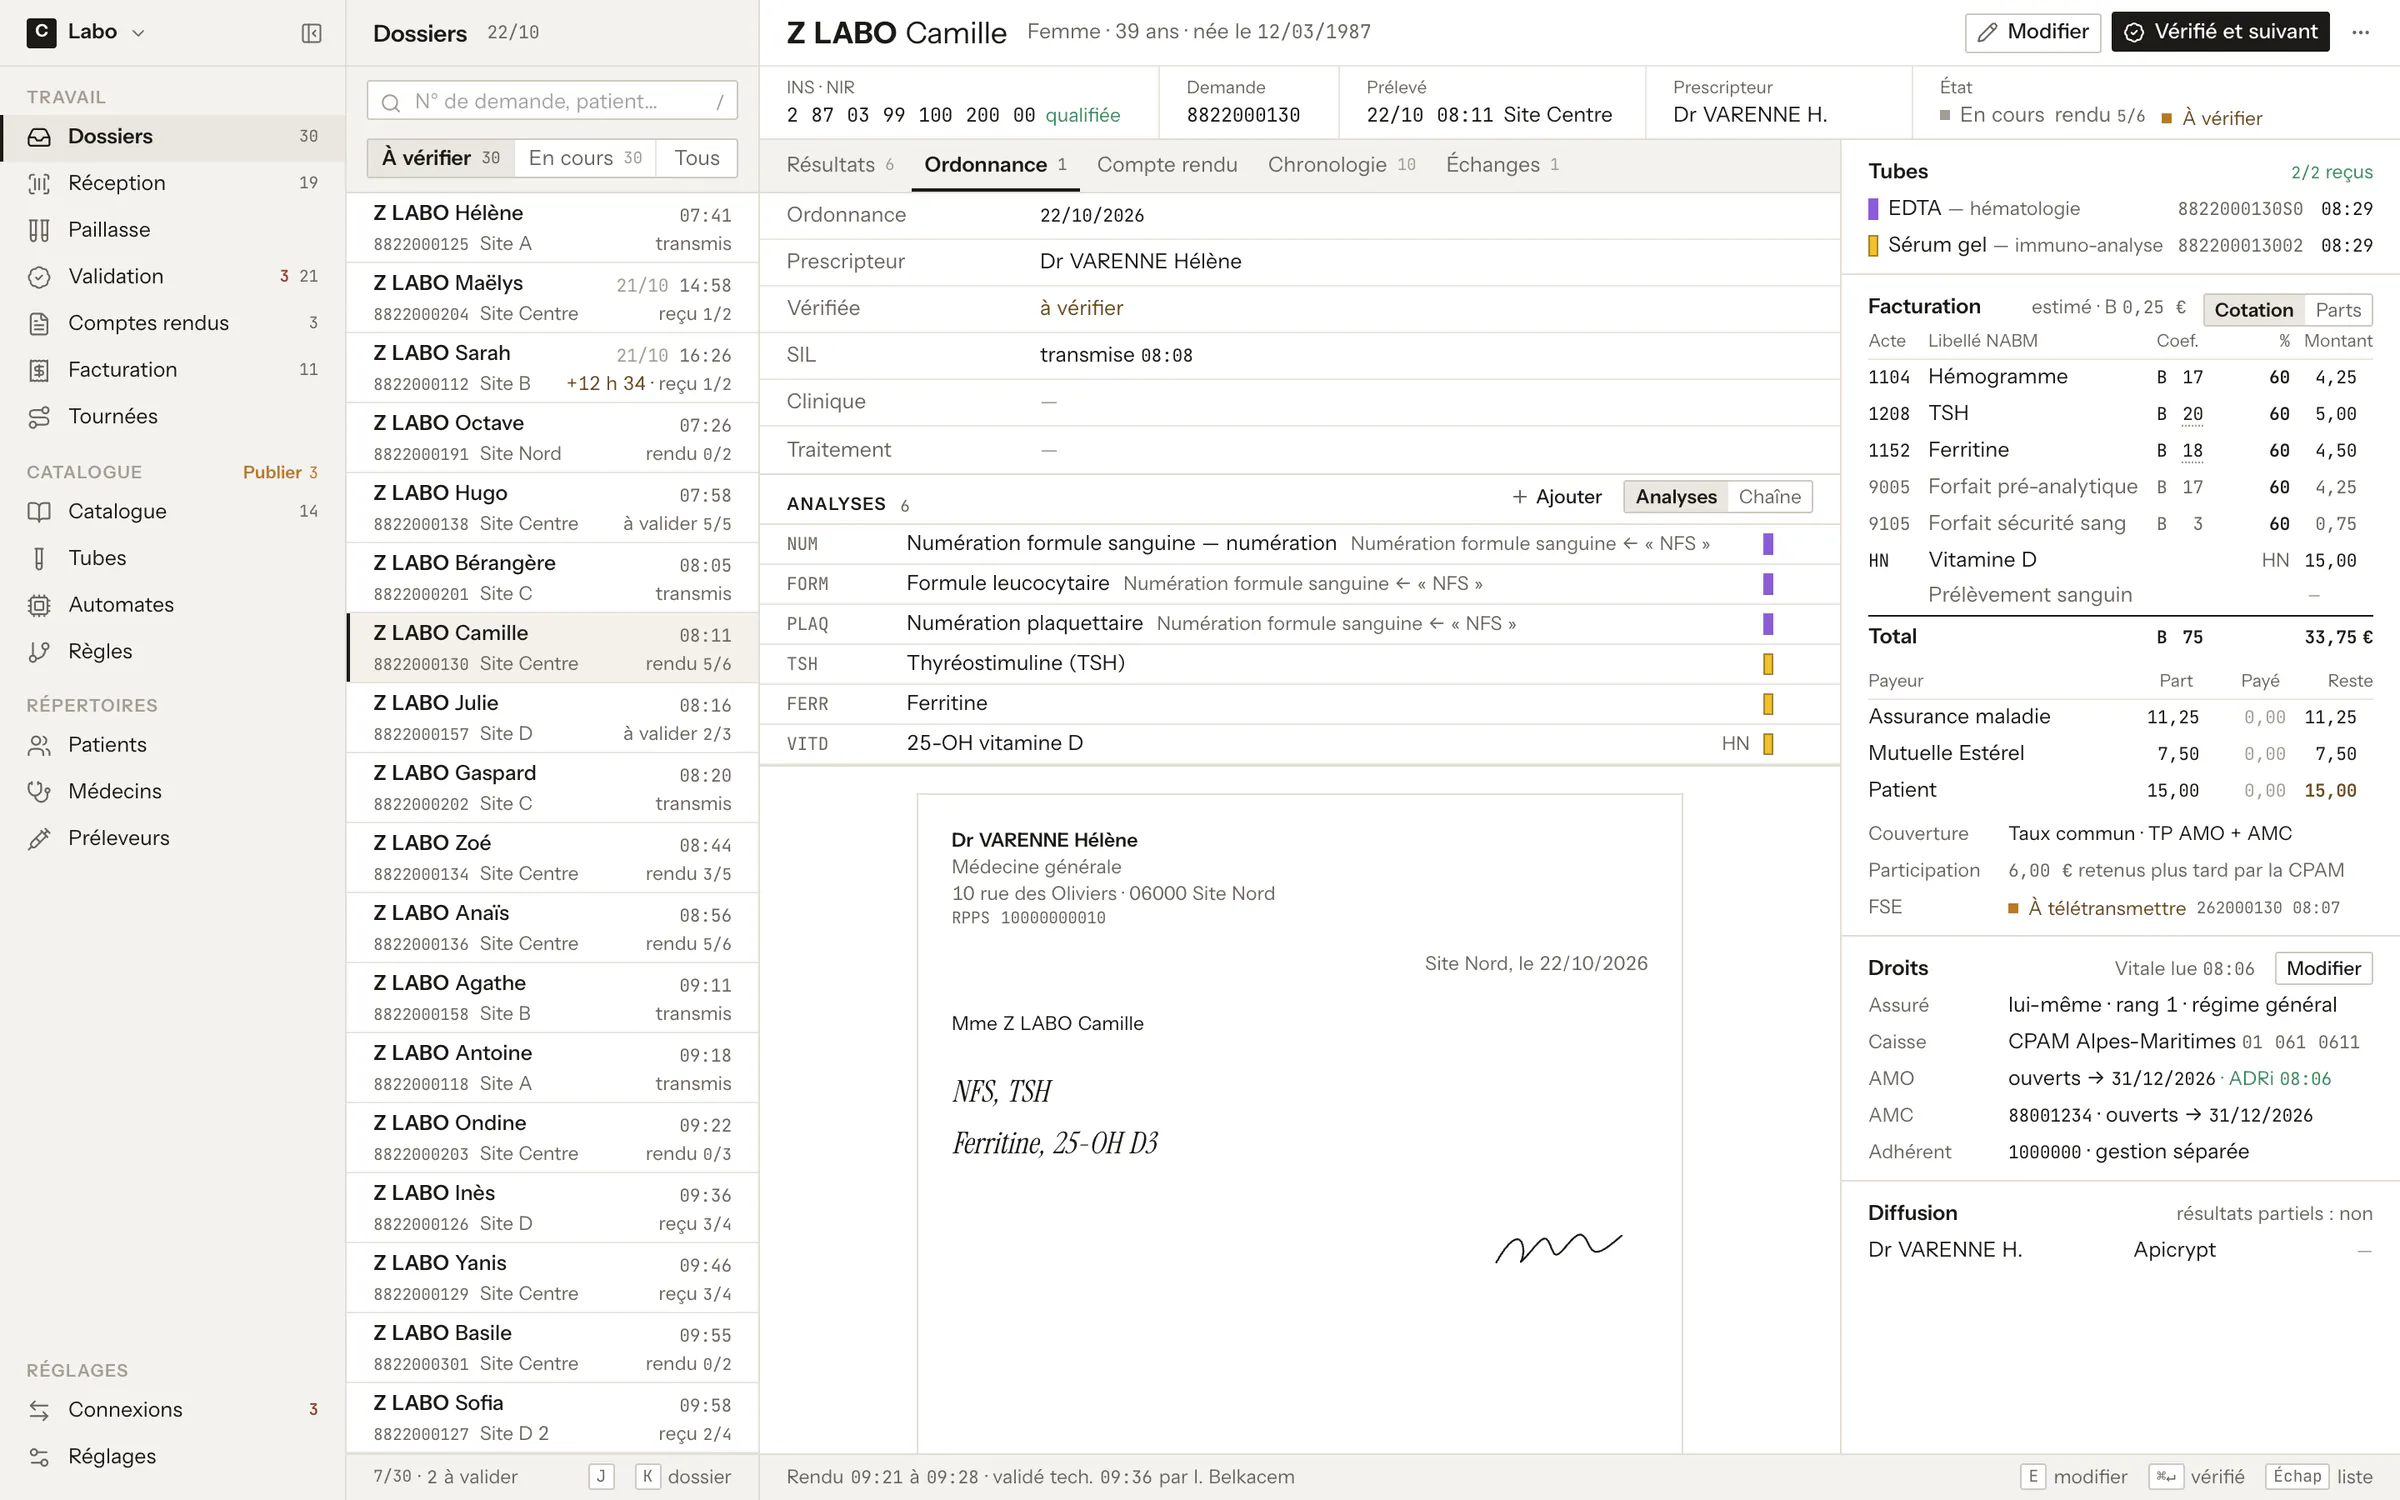Collapse the sidebar panel icon
This screenshot has width=2400, height=1500.
point(311,33)
